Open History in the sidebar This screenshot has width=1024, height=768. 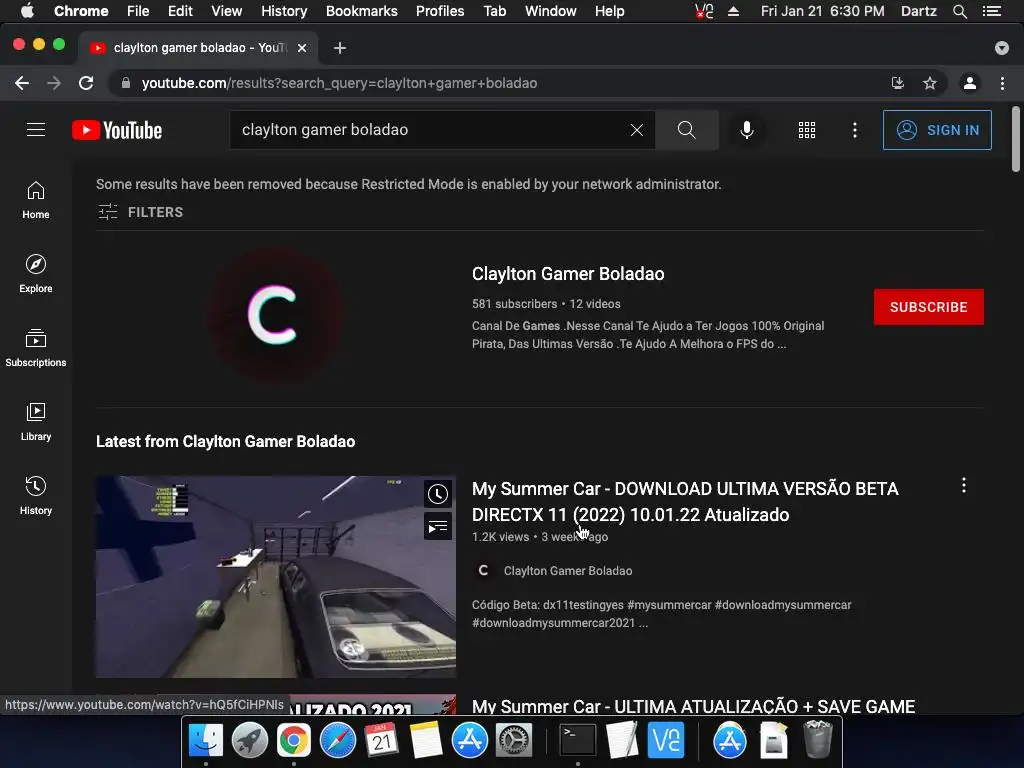tap(36, 496)
